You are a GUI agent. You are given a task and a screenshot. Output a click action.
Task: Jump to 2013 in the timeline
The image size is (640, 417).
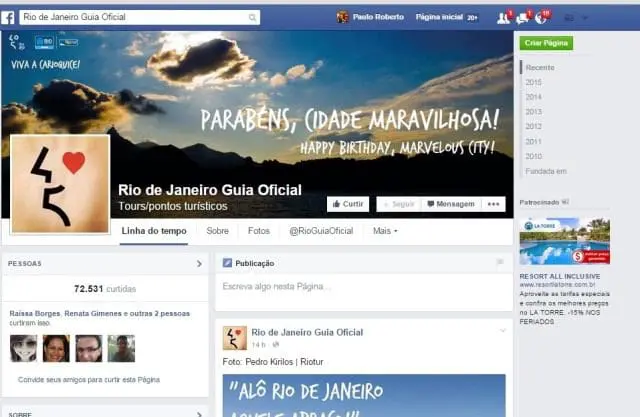(533, 112)
